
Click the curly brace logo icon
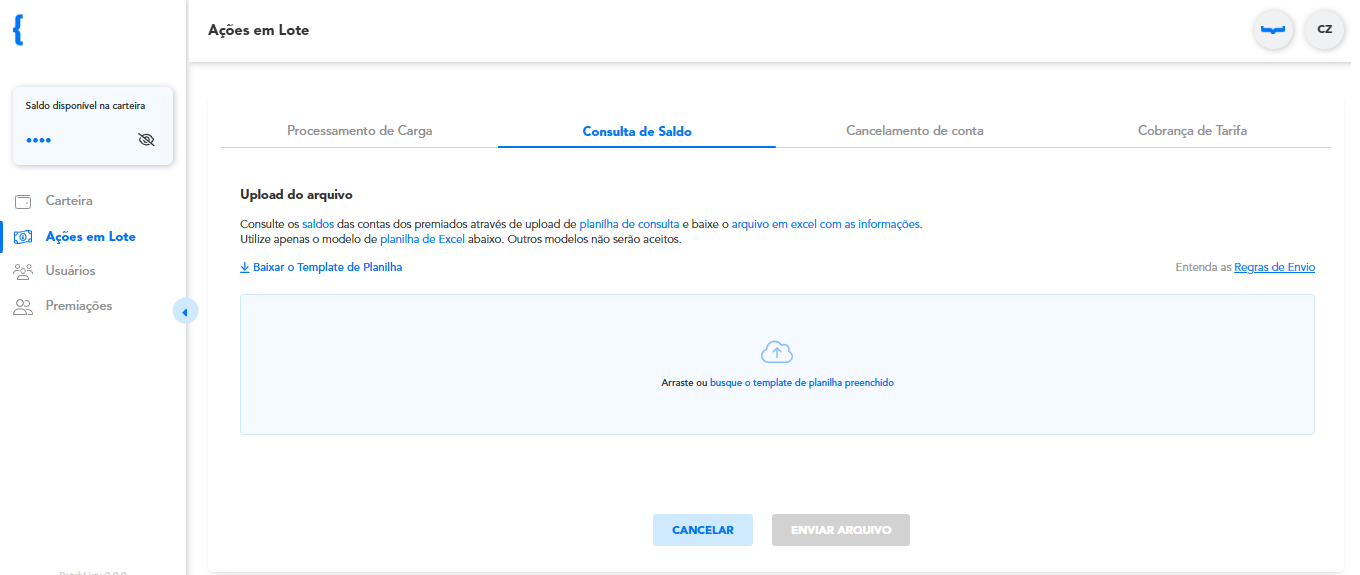(18, 30)
